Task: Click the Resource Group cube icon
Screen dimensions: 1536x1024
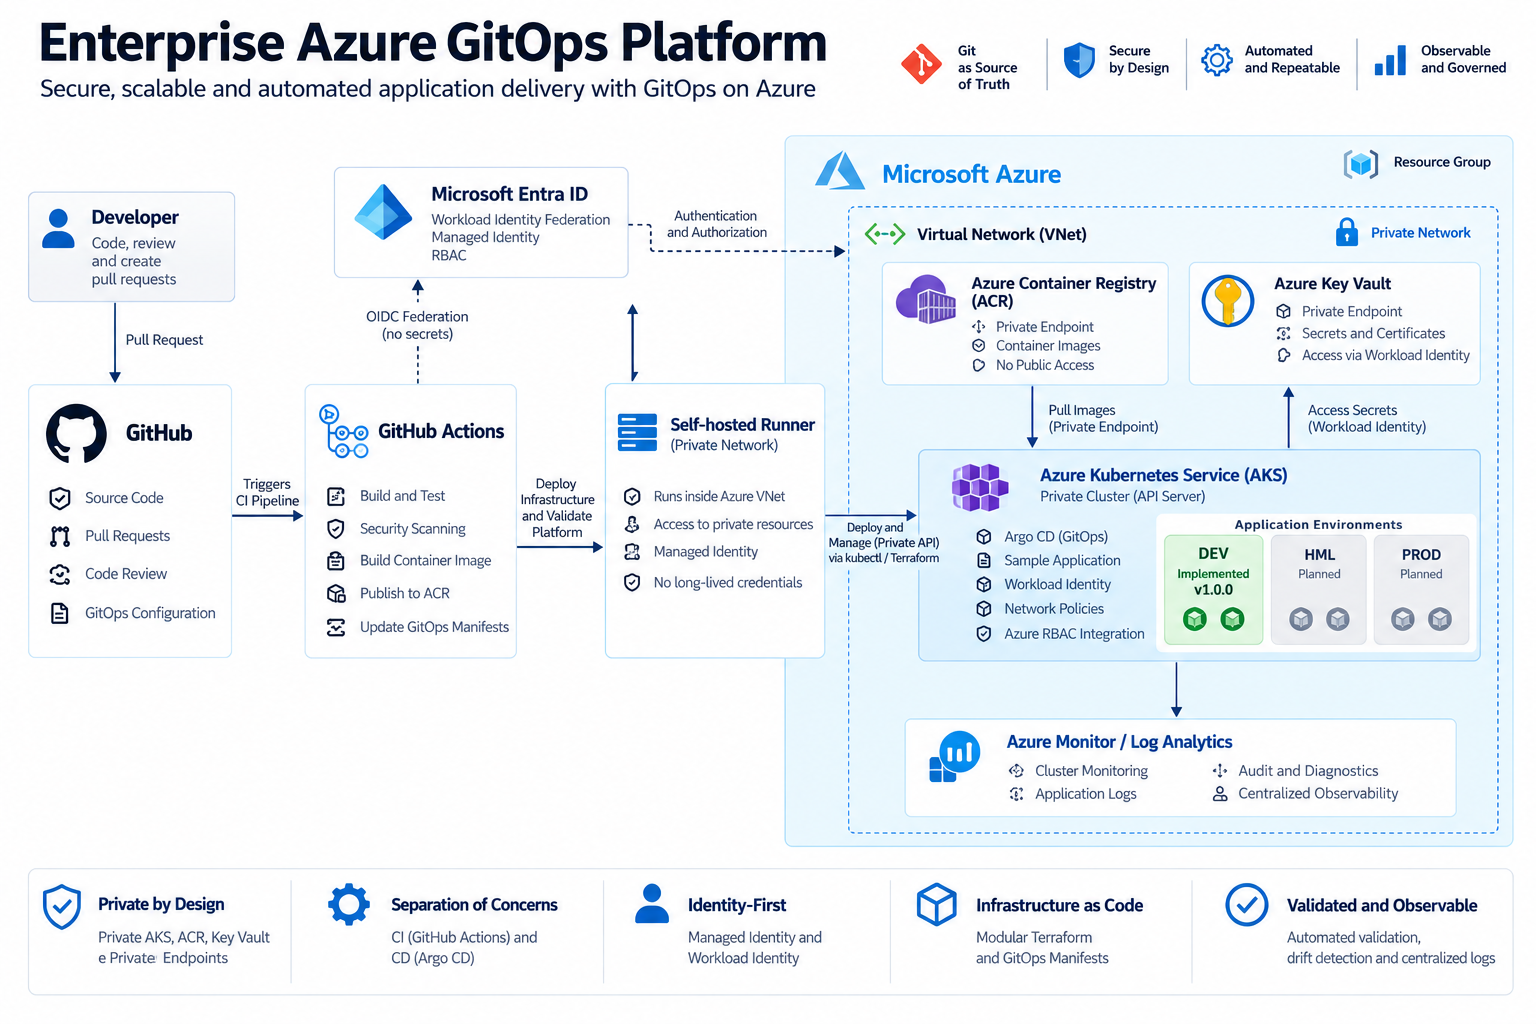Action: pos(1361,163)
